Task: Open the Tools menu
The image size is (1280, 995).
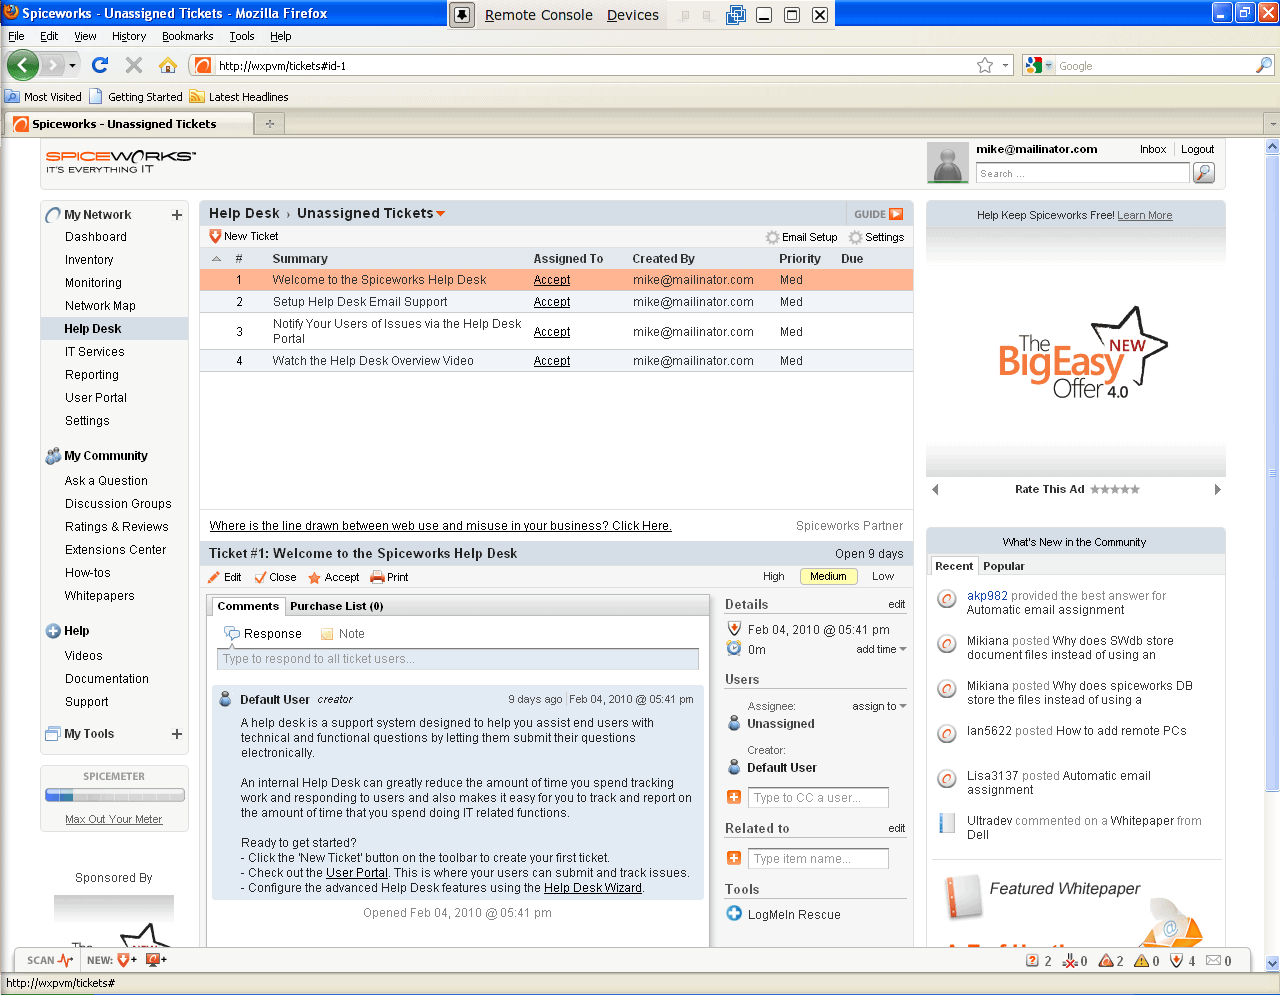Action: tap(241, 36)
